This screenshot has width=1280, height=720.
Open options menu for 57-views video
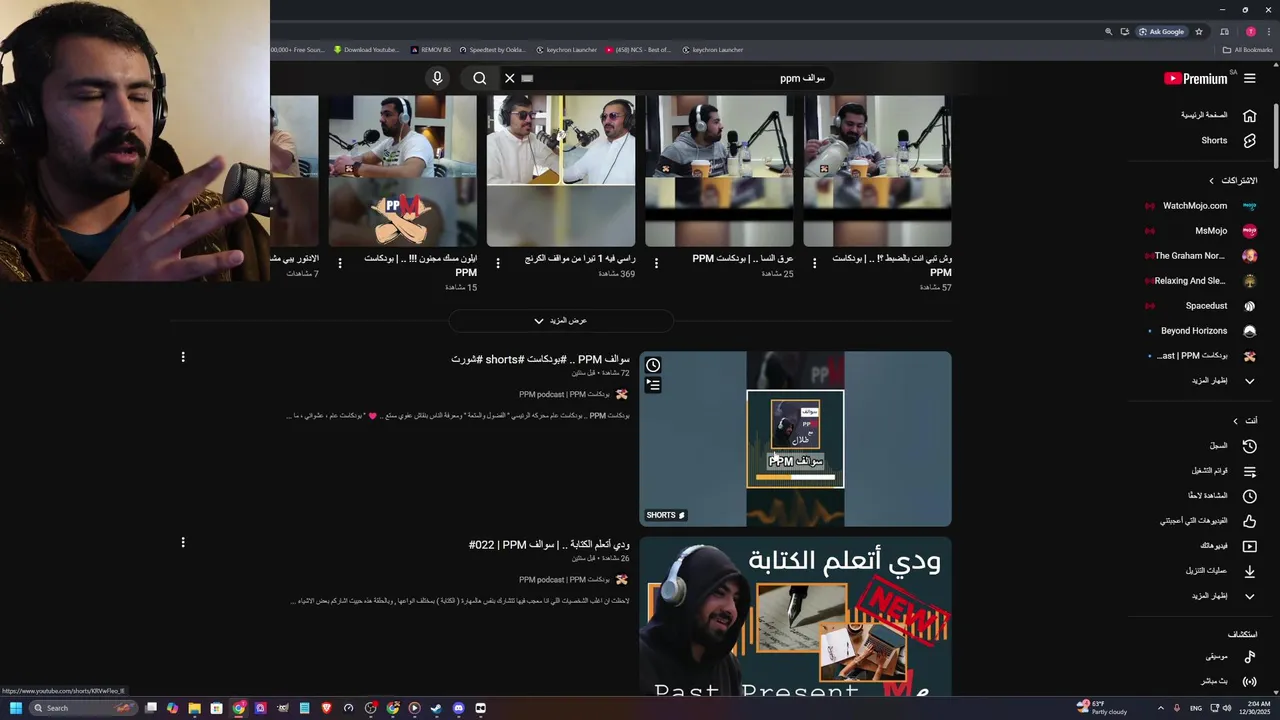point(814,263)
